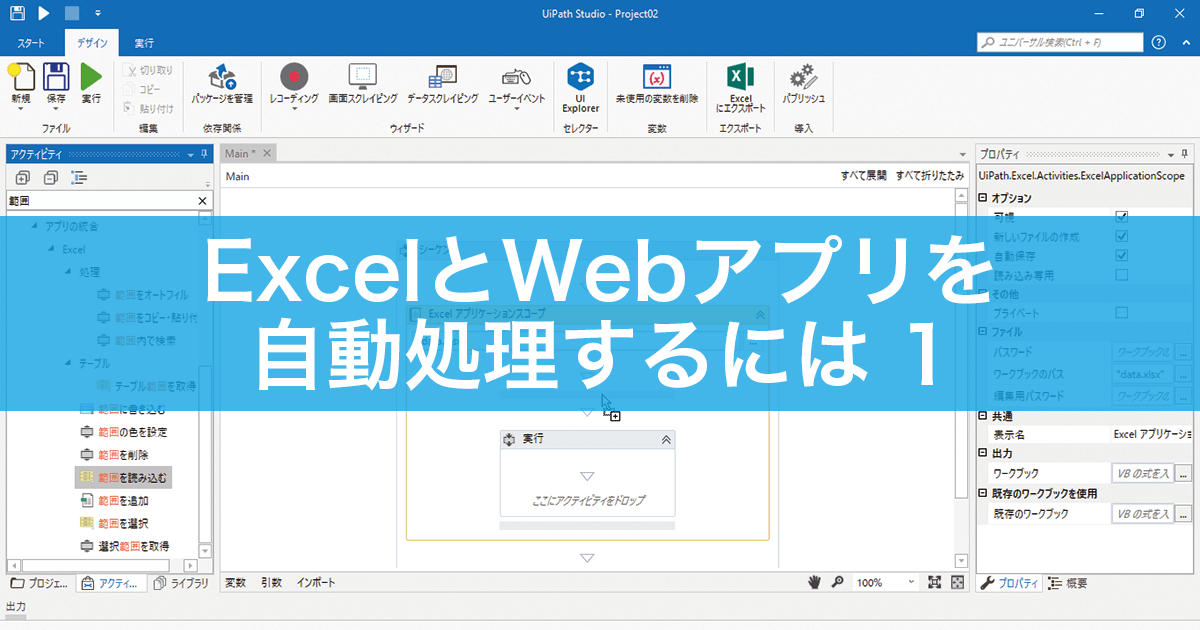Open the dropdown arrow under 新規
The image size is (1200, 630).
(21, 108)
